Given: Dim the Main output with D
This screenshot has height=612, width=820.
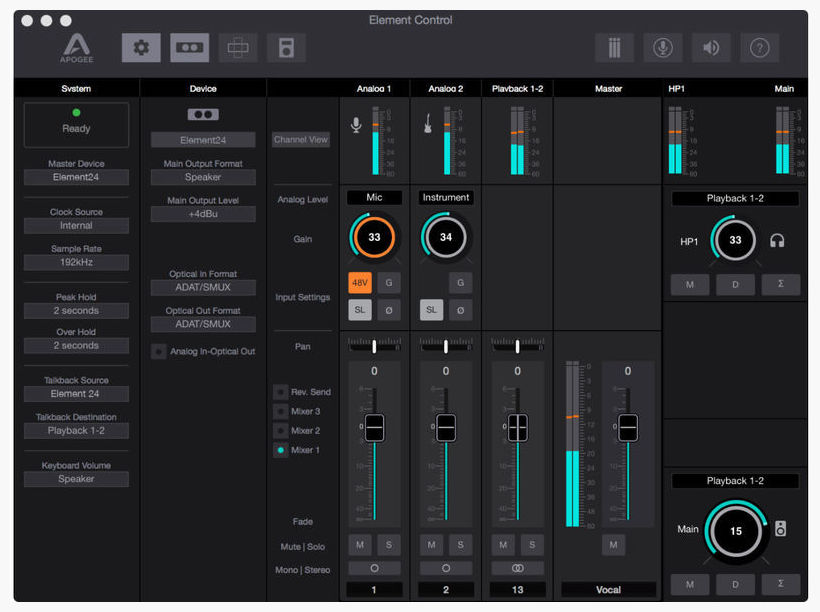Looking at the screenshot, I should (x=736, y=584).
